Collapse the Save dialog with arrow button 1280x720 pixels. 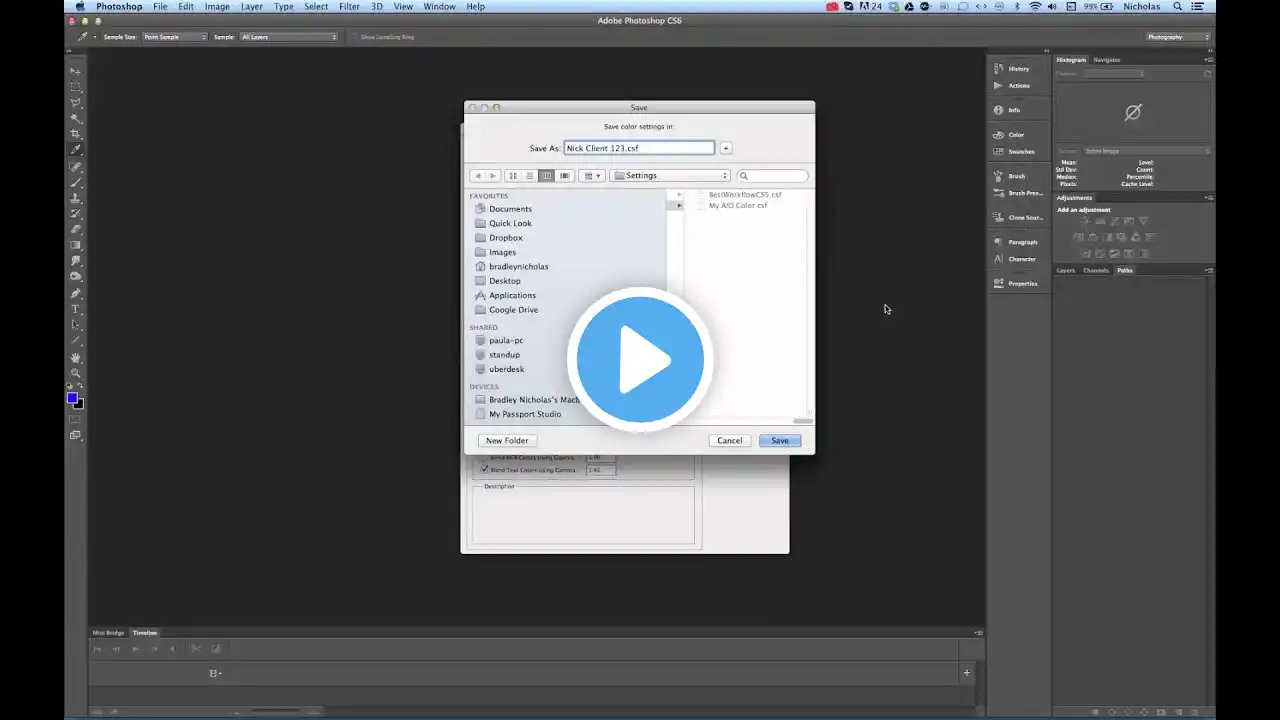tap(726, 148)
